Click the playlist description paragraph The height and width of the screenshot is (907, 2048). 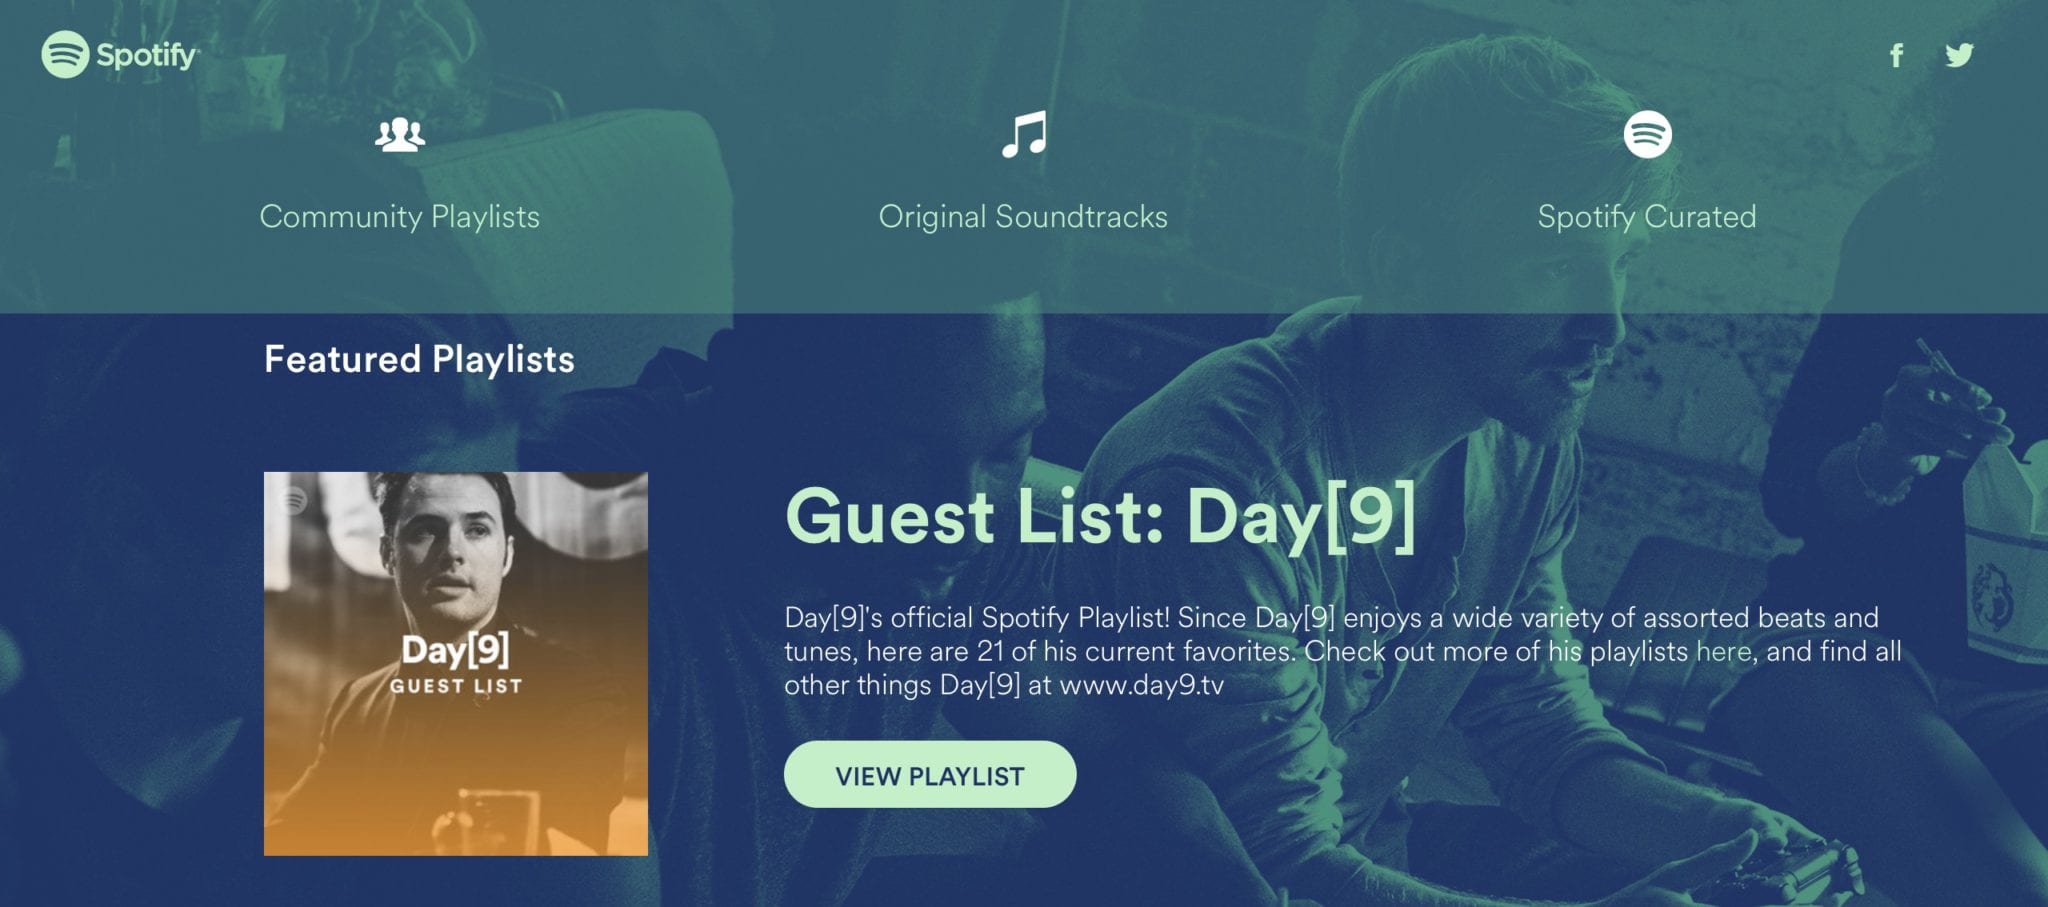(1343, 652)
